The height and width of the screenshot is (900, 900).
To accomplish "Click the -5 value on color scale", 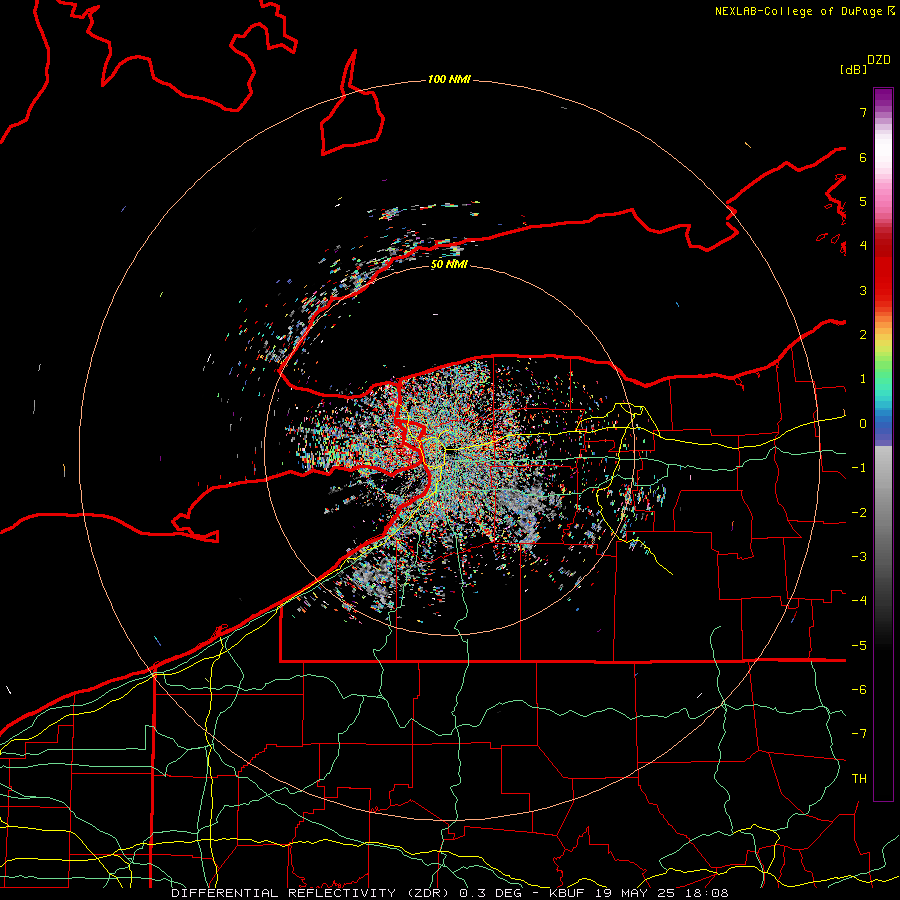I will point(859,646).
